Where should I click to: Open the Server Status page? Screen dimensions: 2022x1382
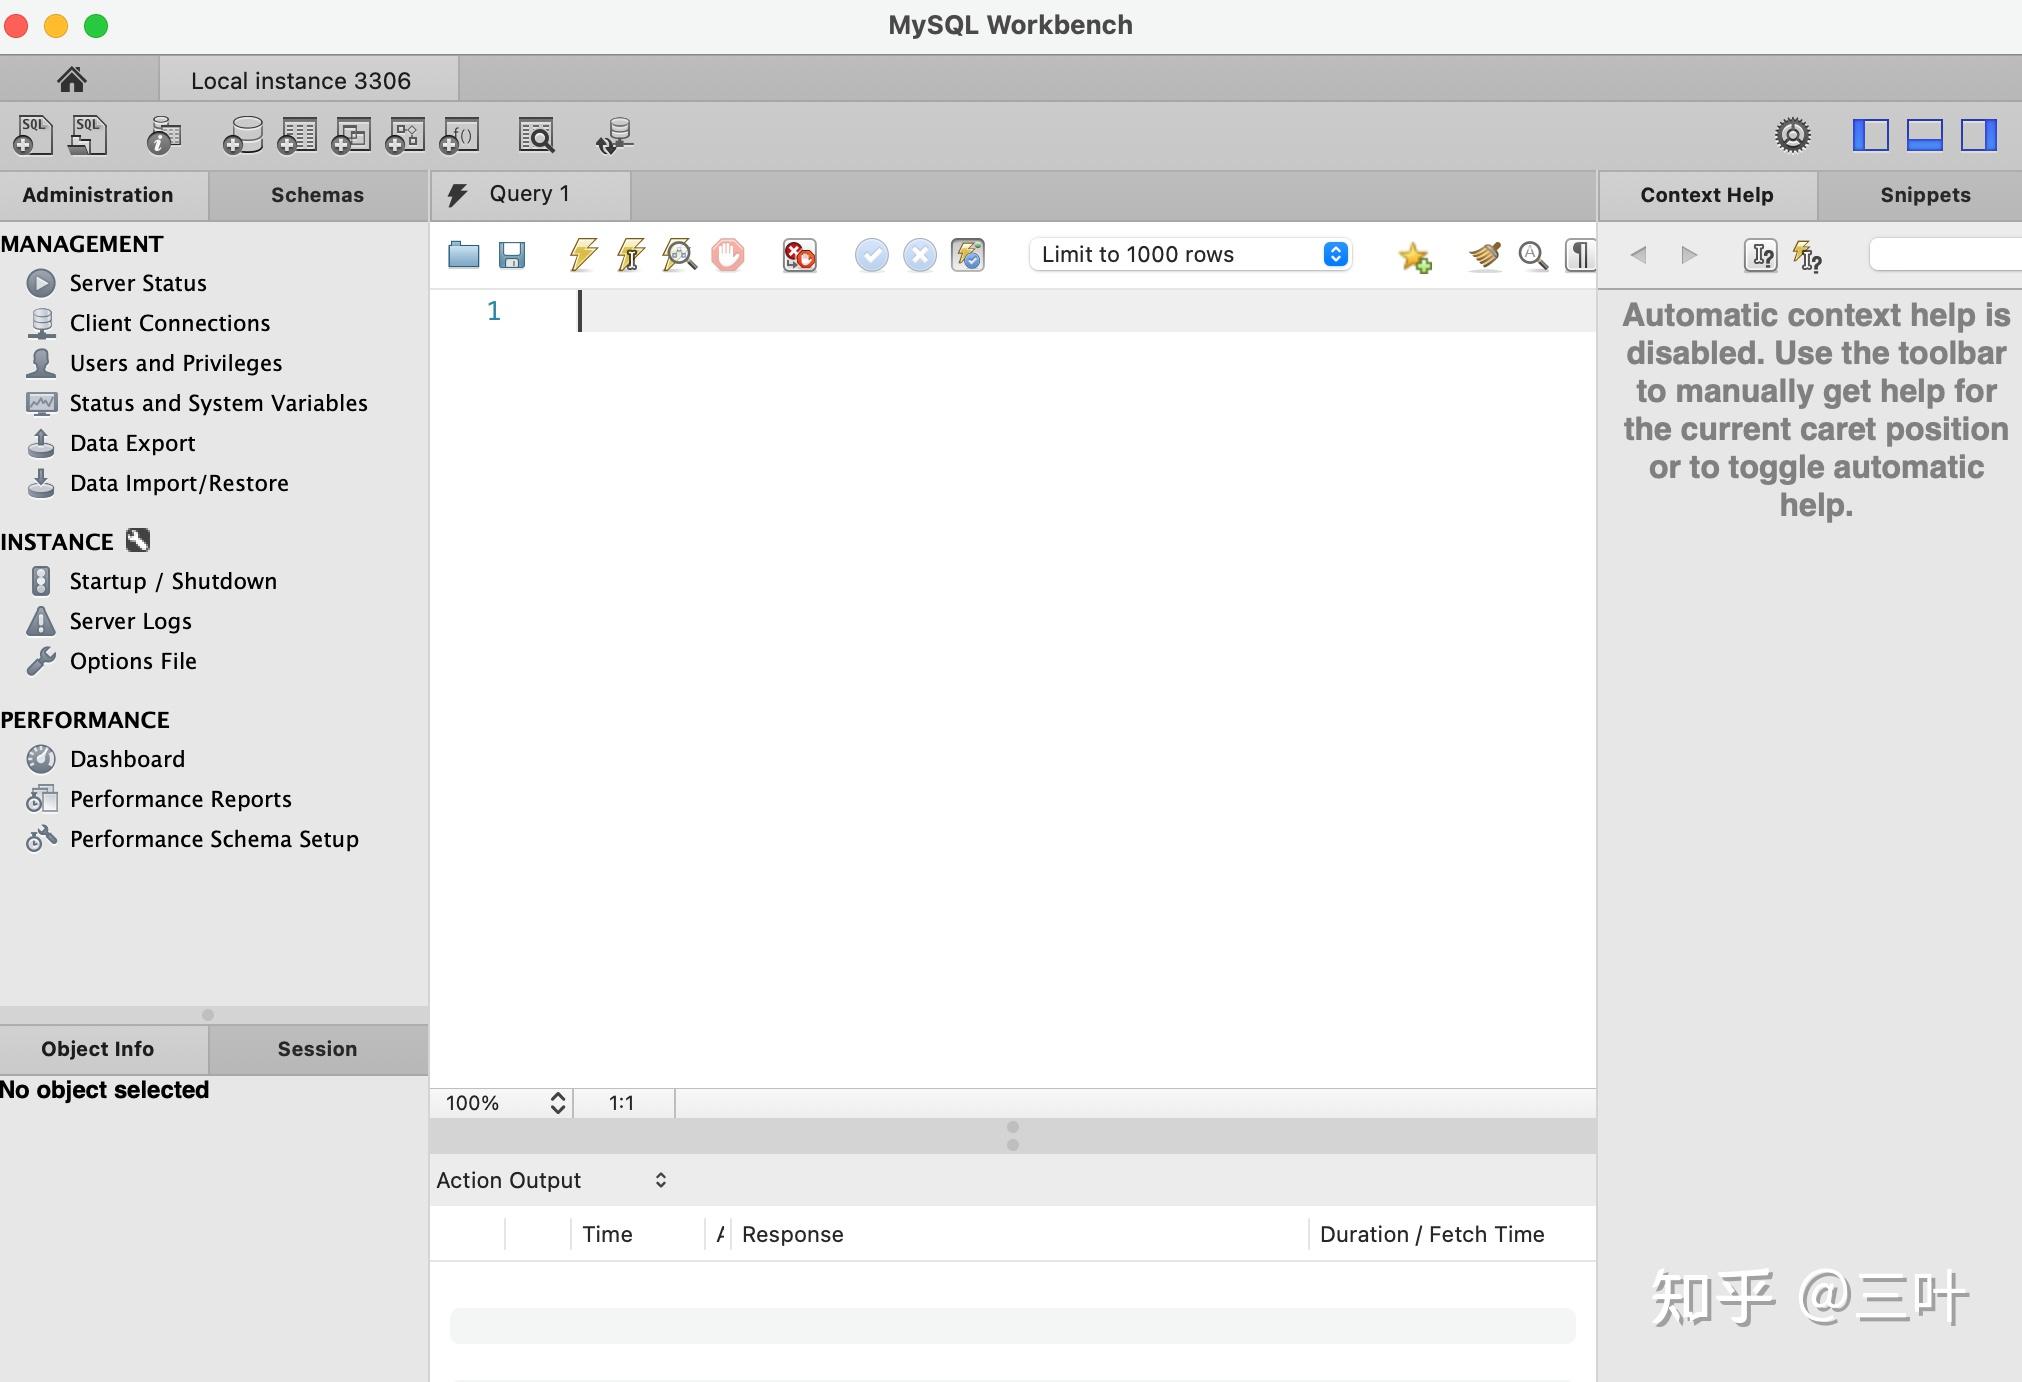click(x=137, y=283)
